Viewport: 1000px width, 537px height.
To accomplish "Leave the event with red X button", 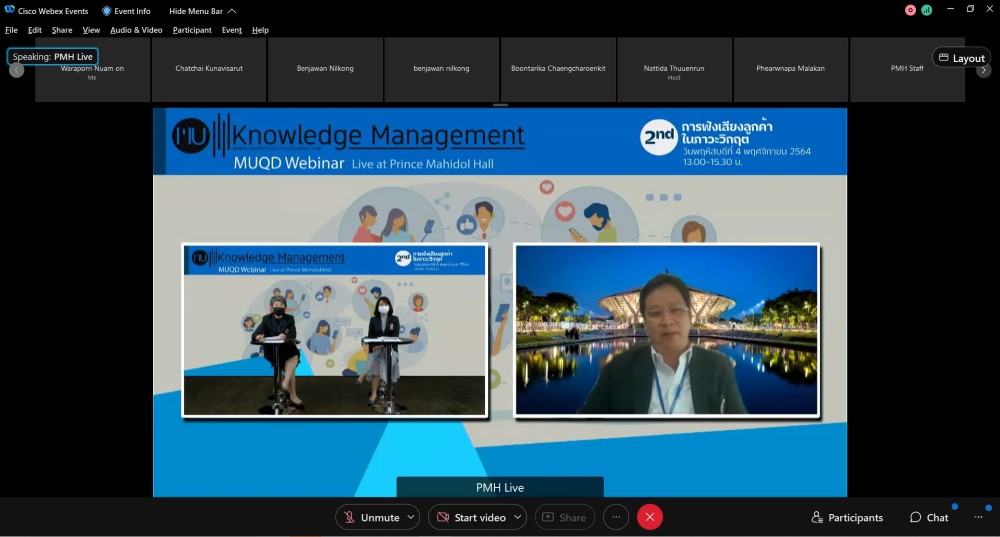I will point(650,517).
